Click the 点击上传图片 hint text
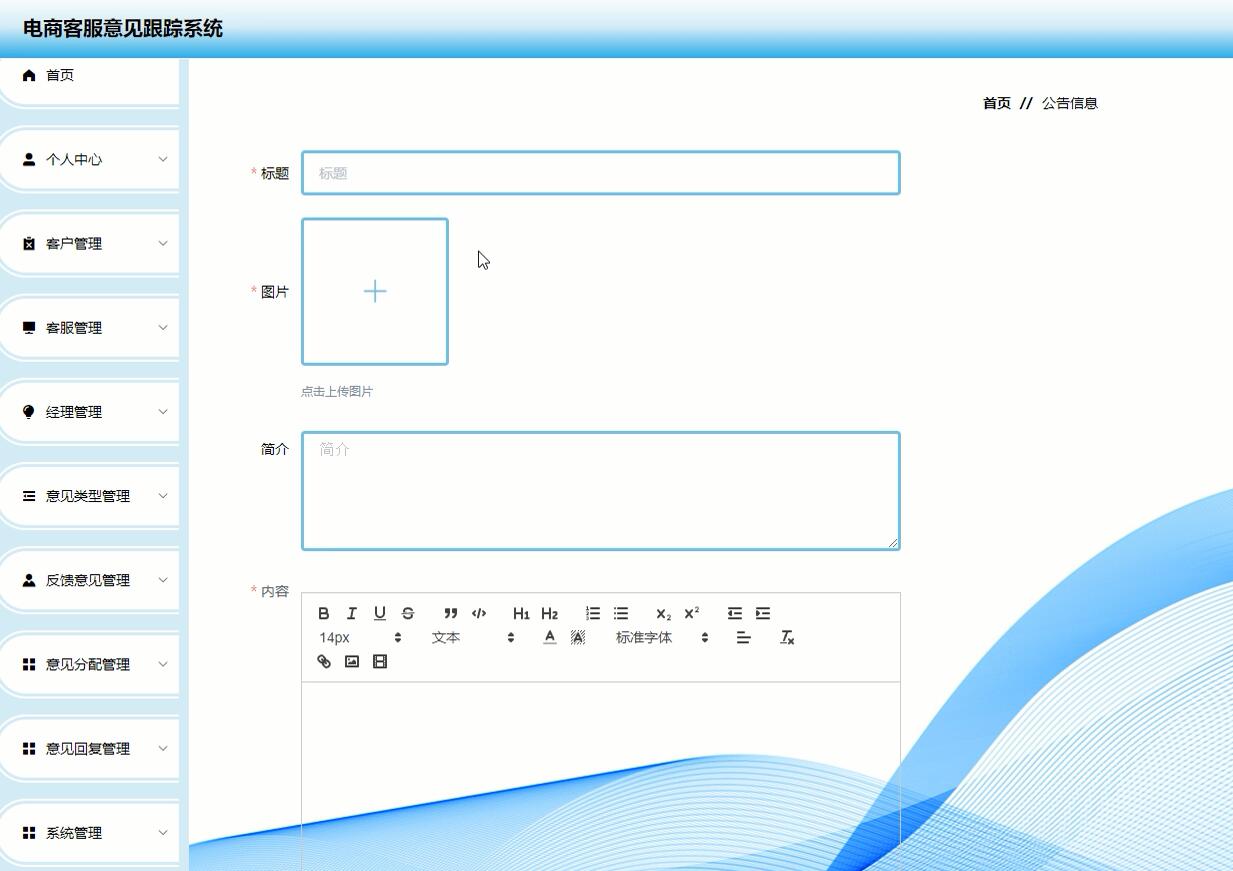The image size is (1233, 871). 337,392
